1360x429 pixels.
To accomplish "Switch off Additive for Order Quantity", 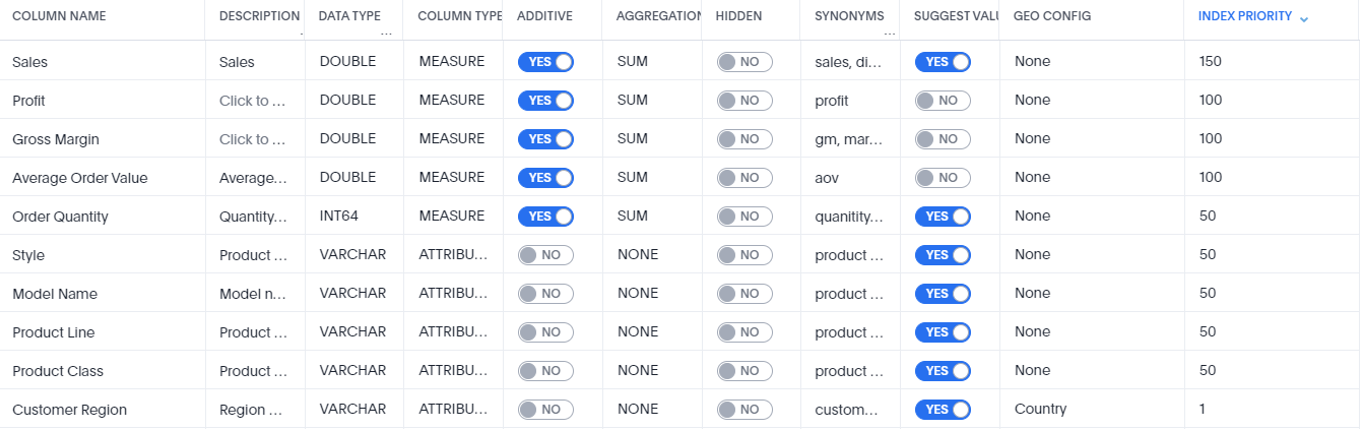I will [x=545, y=217].
